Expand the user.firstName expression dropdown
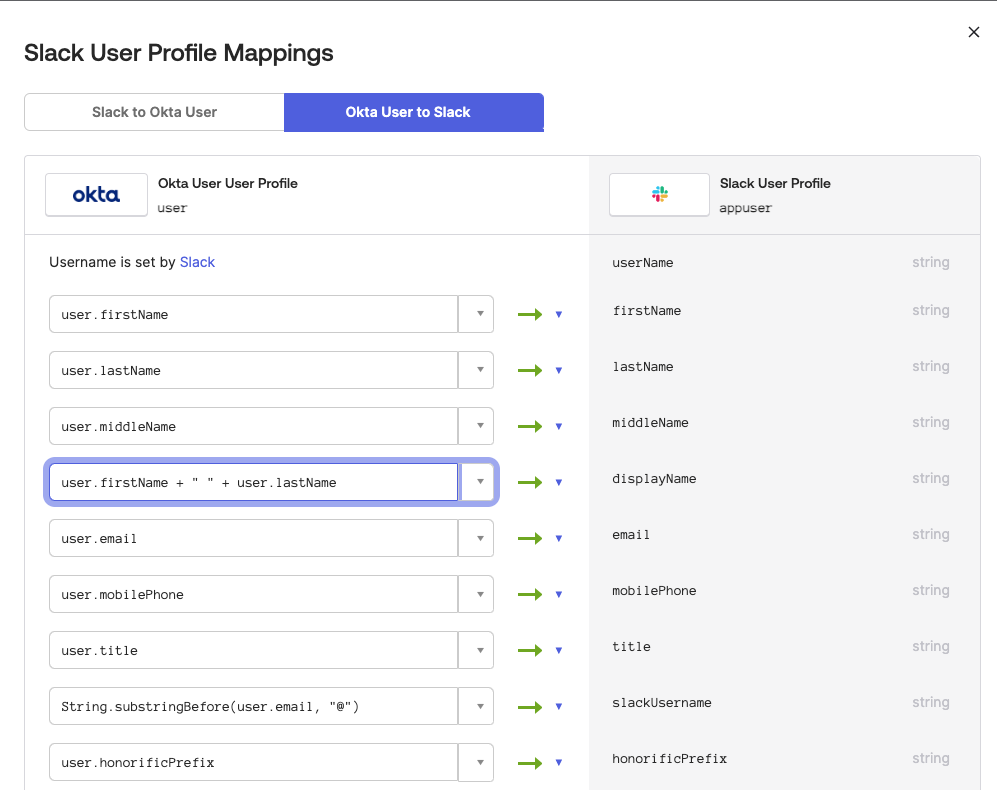This screenshot has width=997, height=790. coord(476,314)
